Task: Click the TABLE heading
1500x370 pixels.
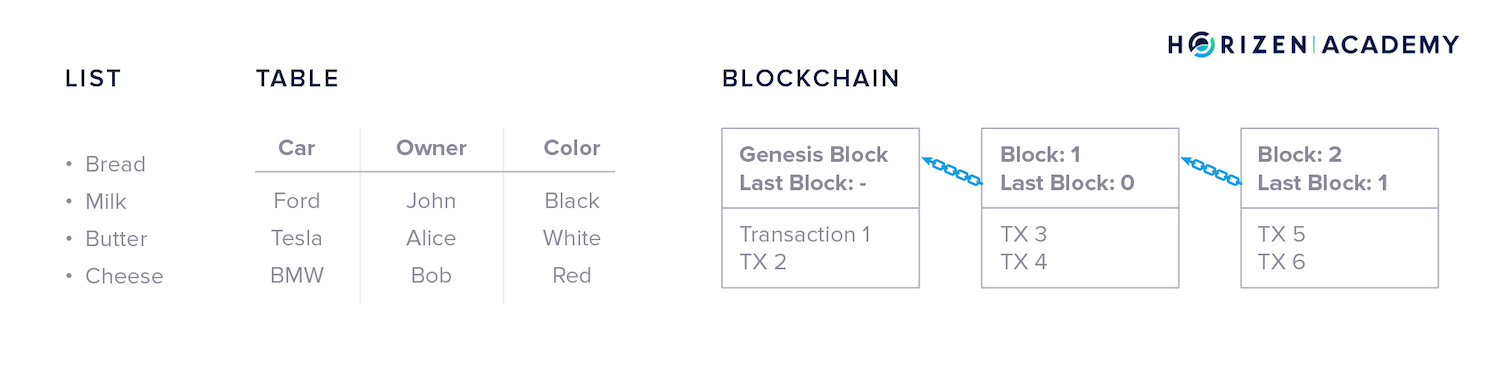Action: (x=298, y=78)
